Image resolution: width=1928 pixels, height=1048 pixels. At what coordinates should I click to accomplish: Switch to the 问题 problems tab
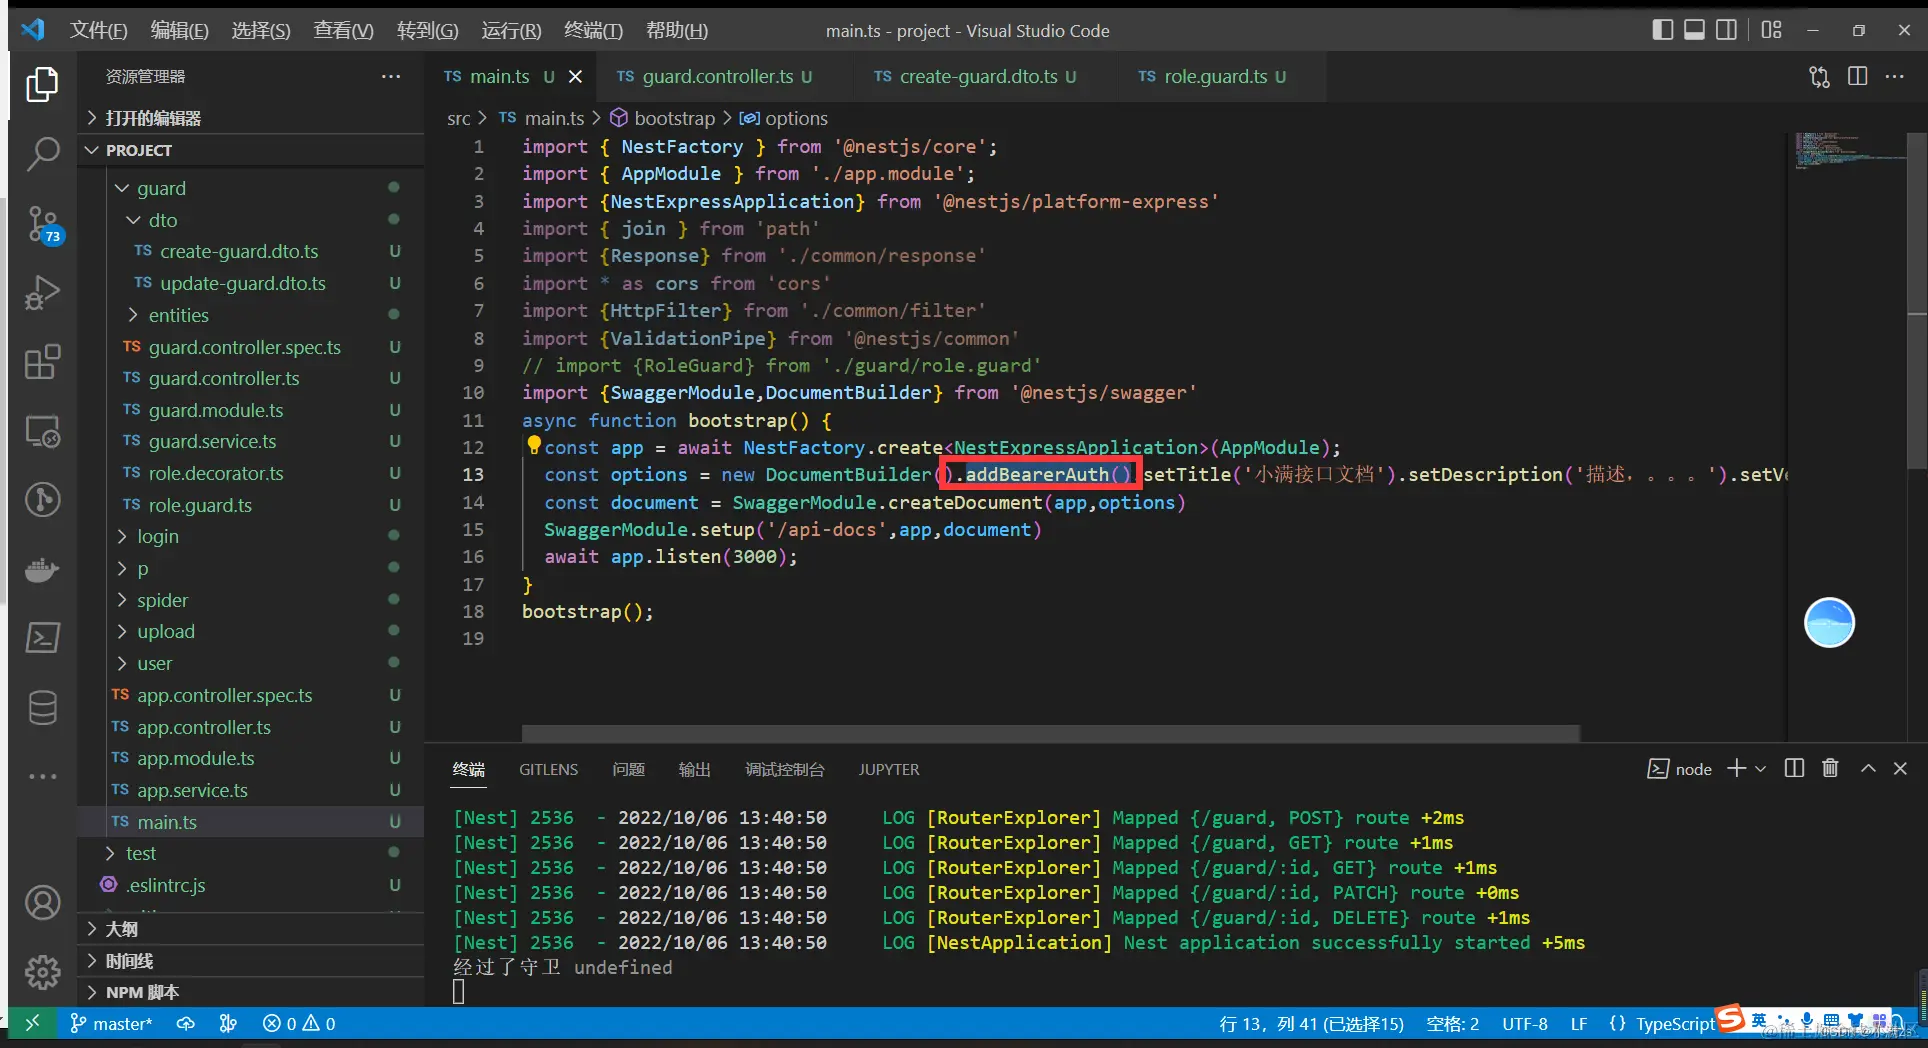(x=628, y=769)
